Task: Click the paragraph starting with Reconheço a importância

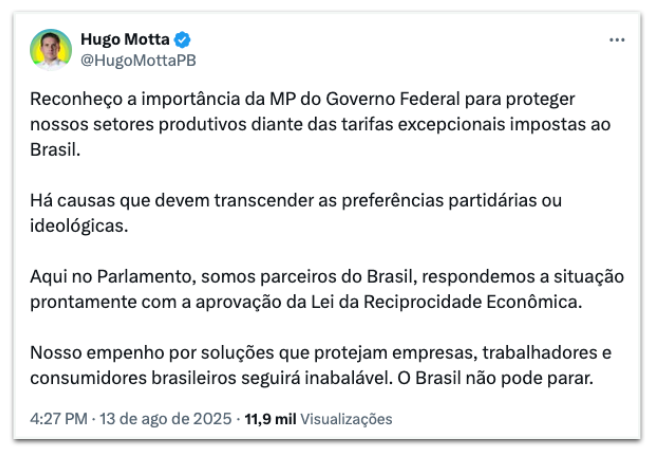Action: 320,124
